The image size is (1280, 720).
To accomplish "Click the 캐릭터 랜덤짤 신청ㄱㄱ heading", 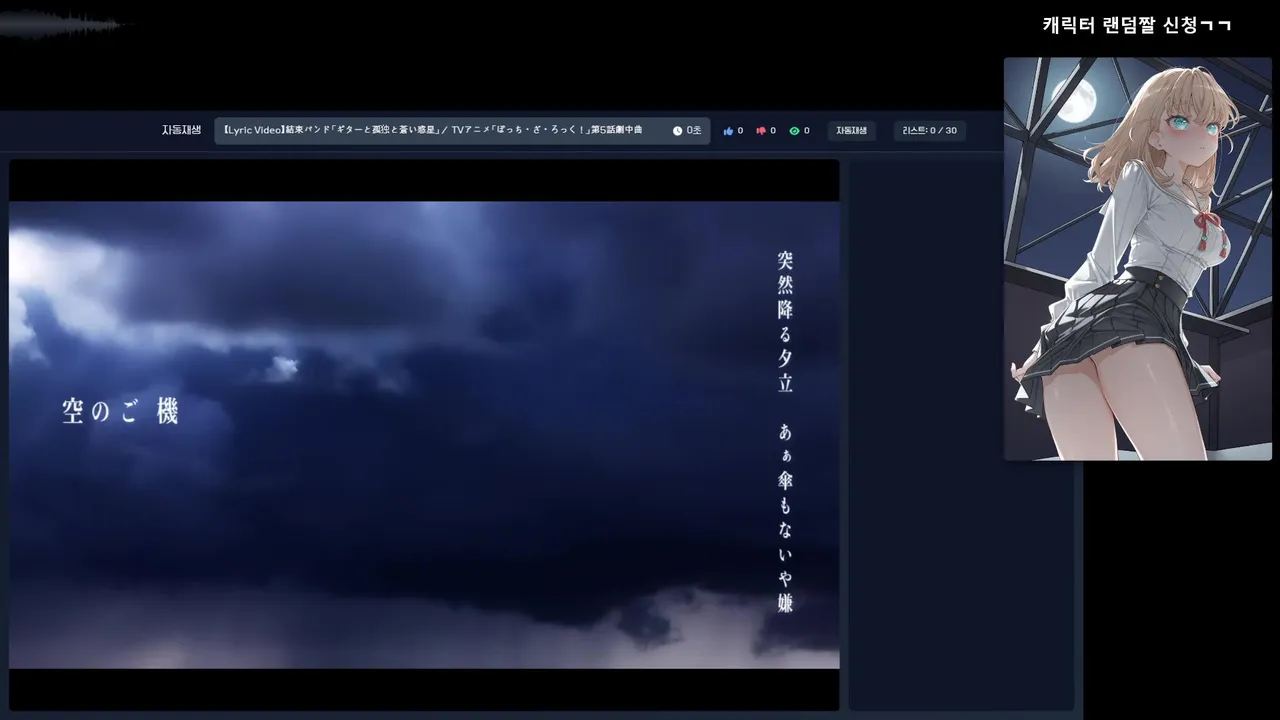I will [x=1137, y=25].
